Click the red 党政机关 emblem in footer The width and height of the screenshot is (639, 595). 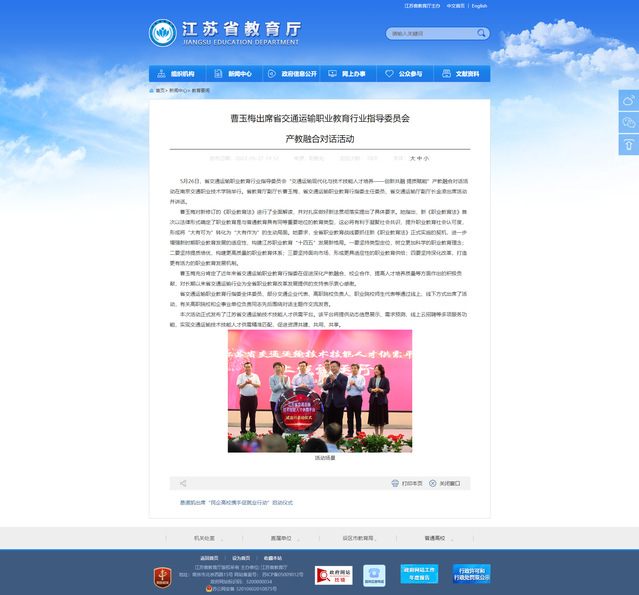(x=162, y=576)
